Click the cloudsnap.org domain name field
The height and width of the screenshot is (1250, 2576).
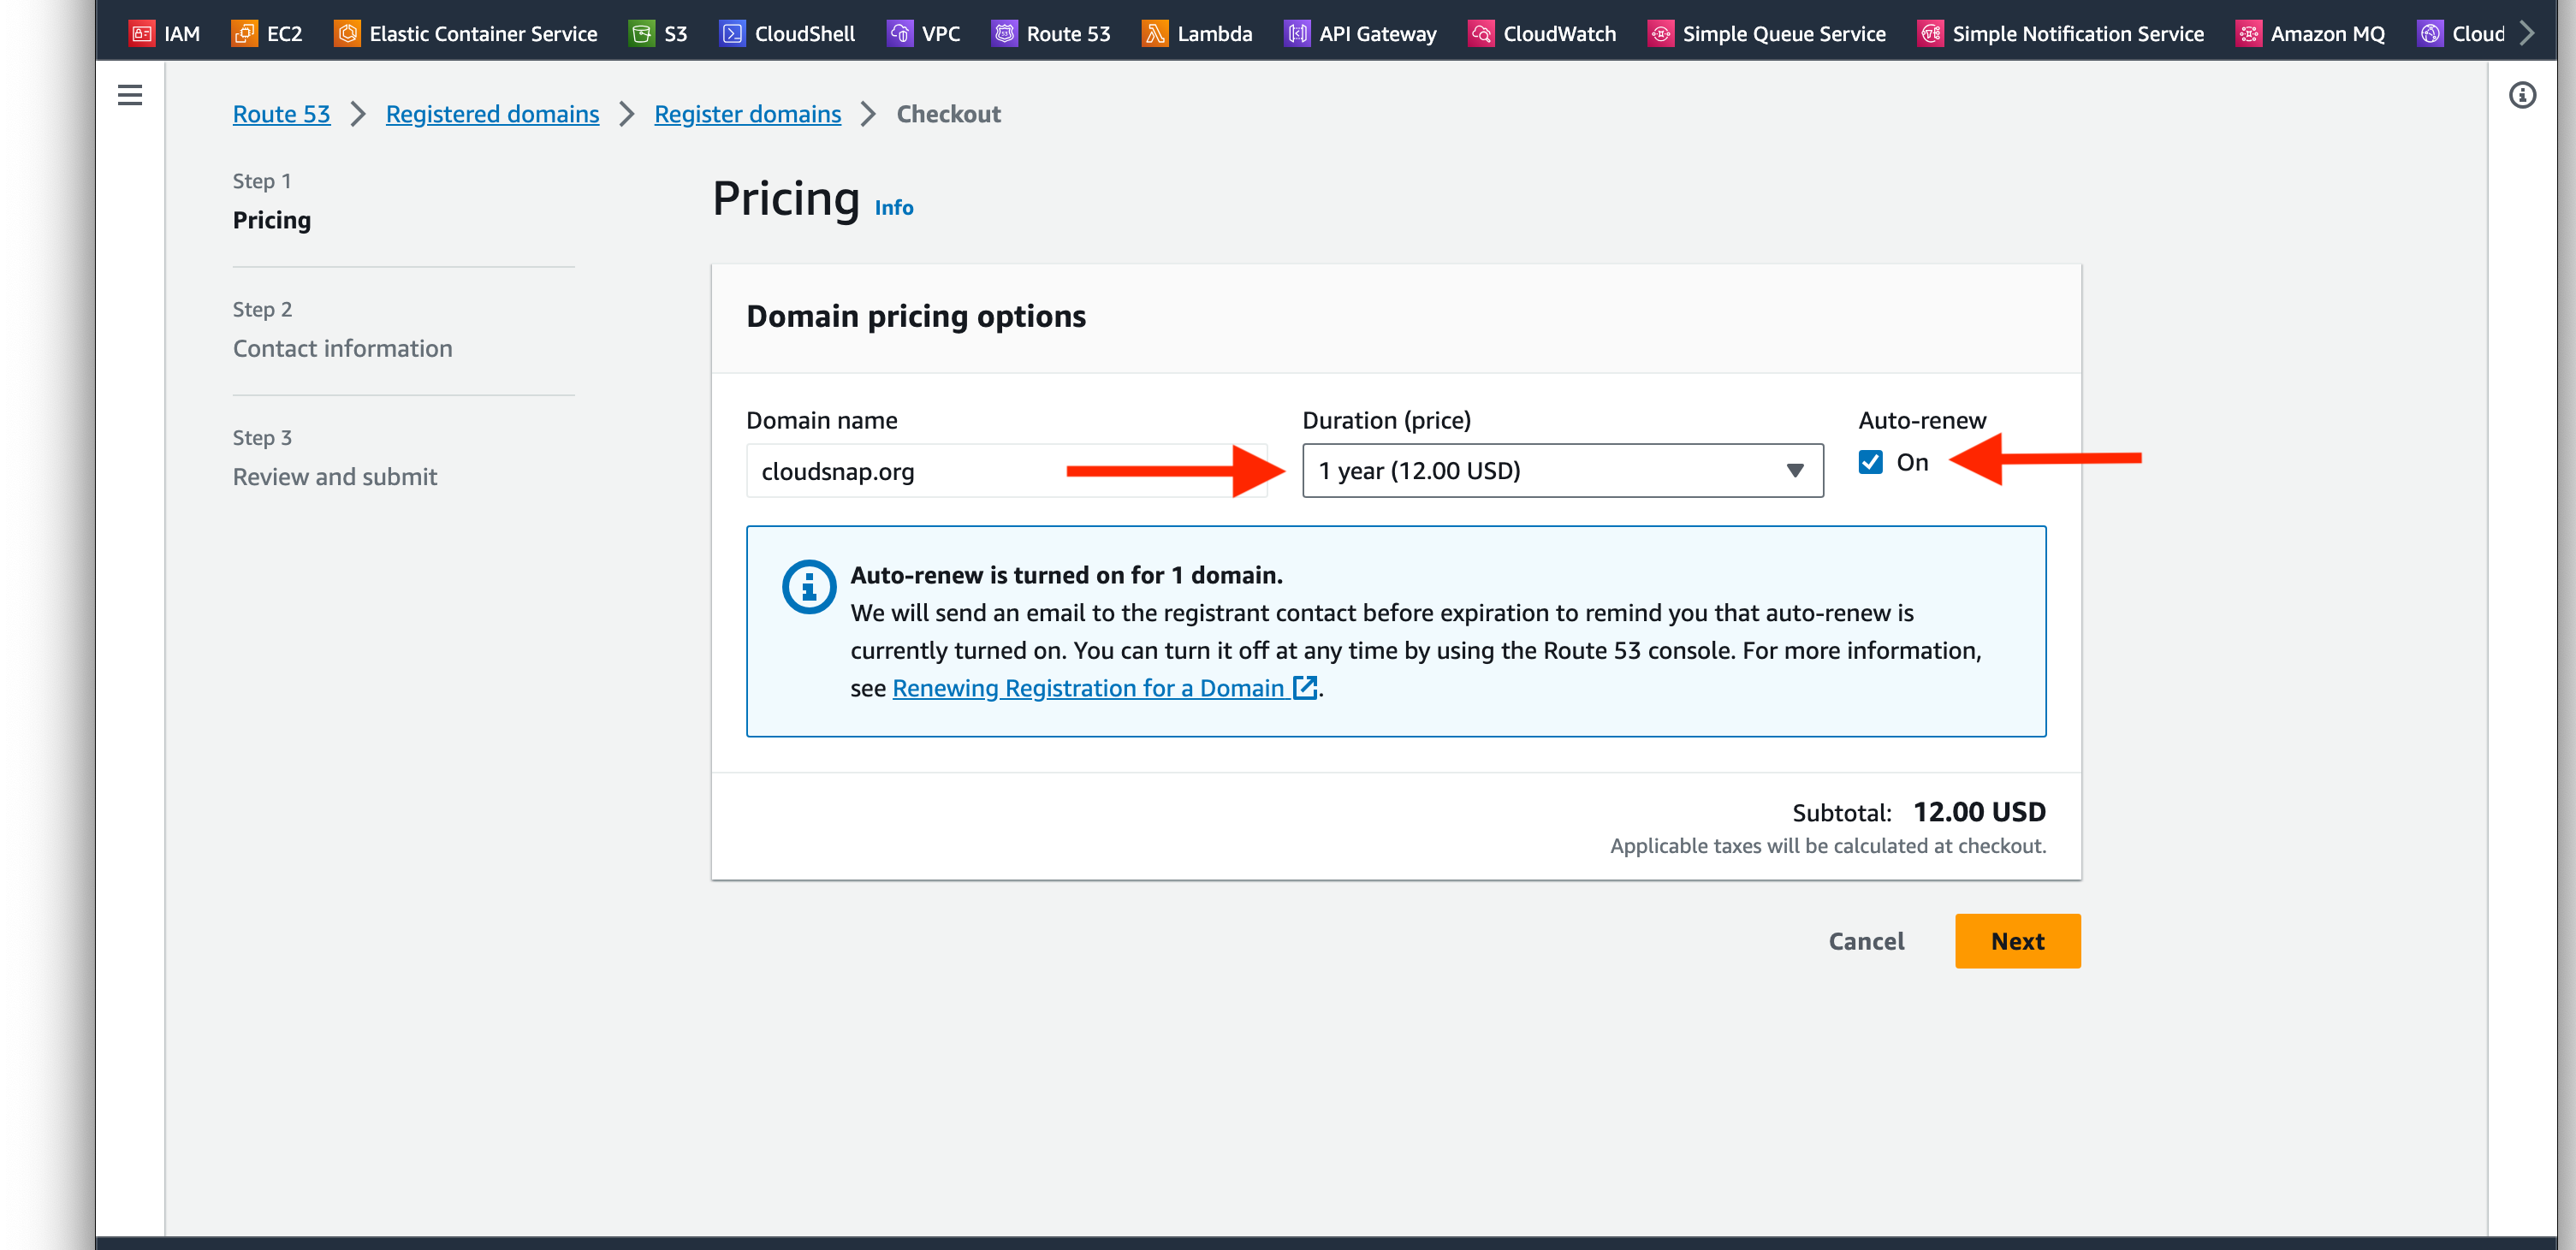(1006, 471)
